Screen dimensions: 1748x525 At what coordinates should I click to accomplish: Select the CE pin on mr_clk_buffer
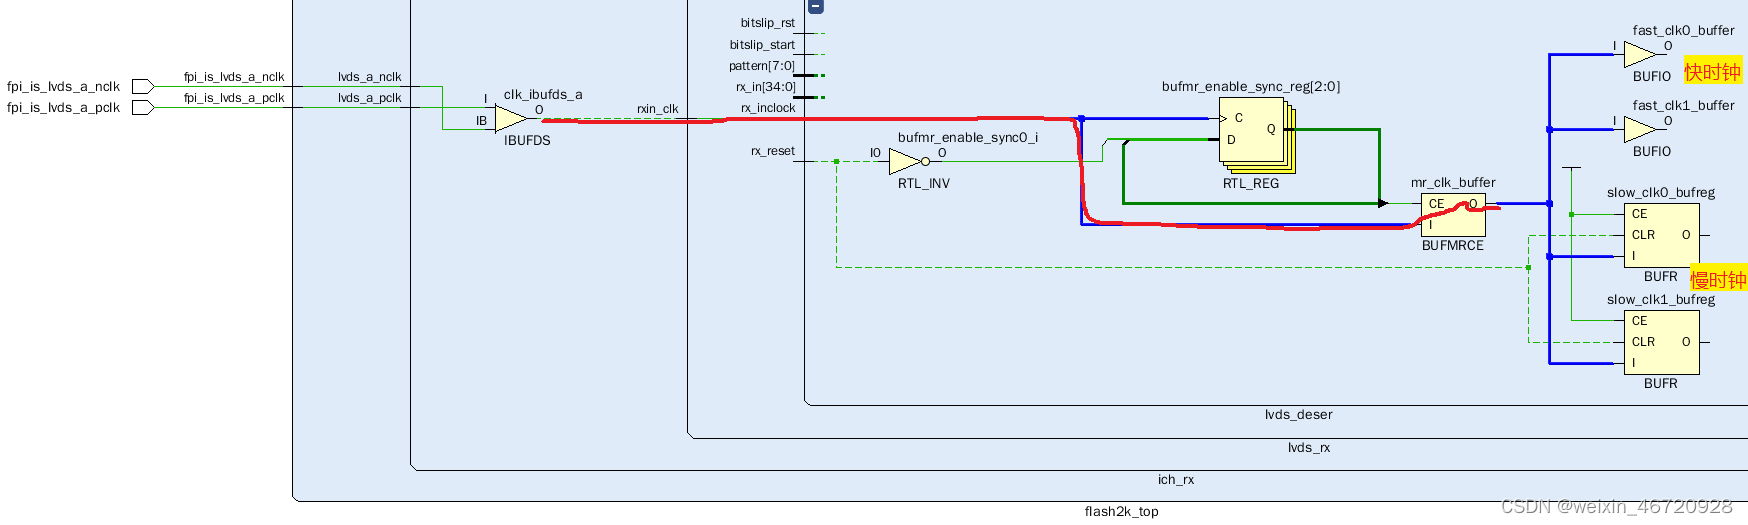1436,204
